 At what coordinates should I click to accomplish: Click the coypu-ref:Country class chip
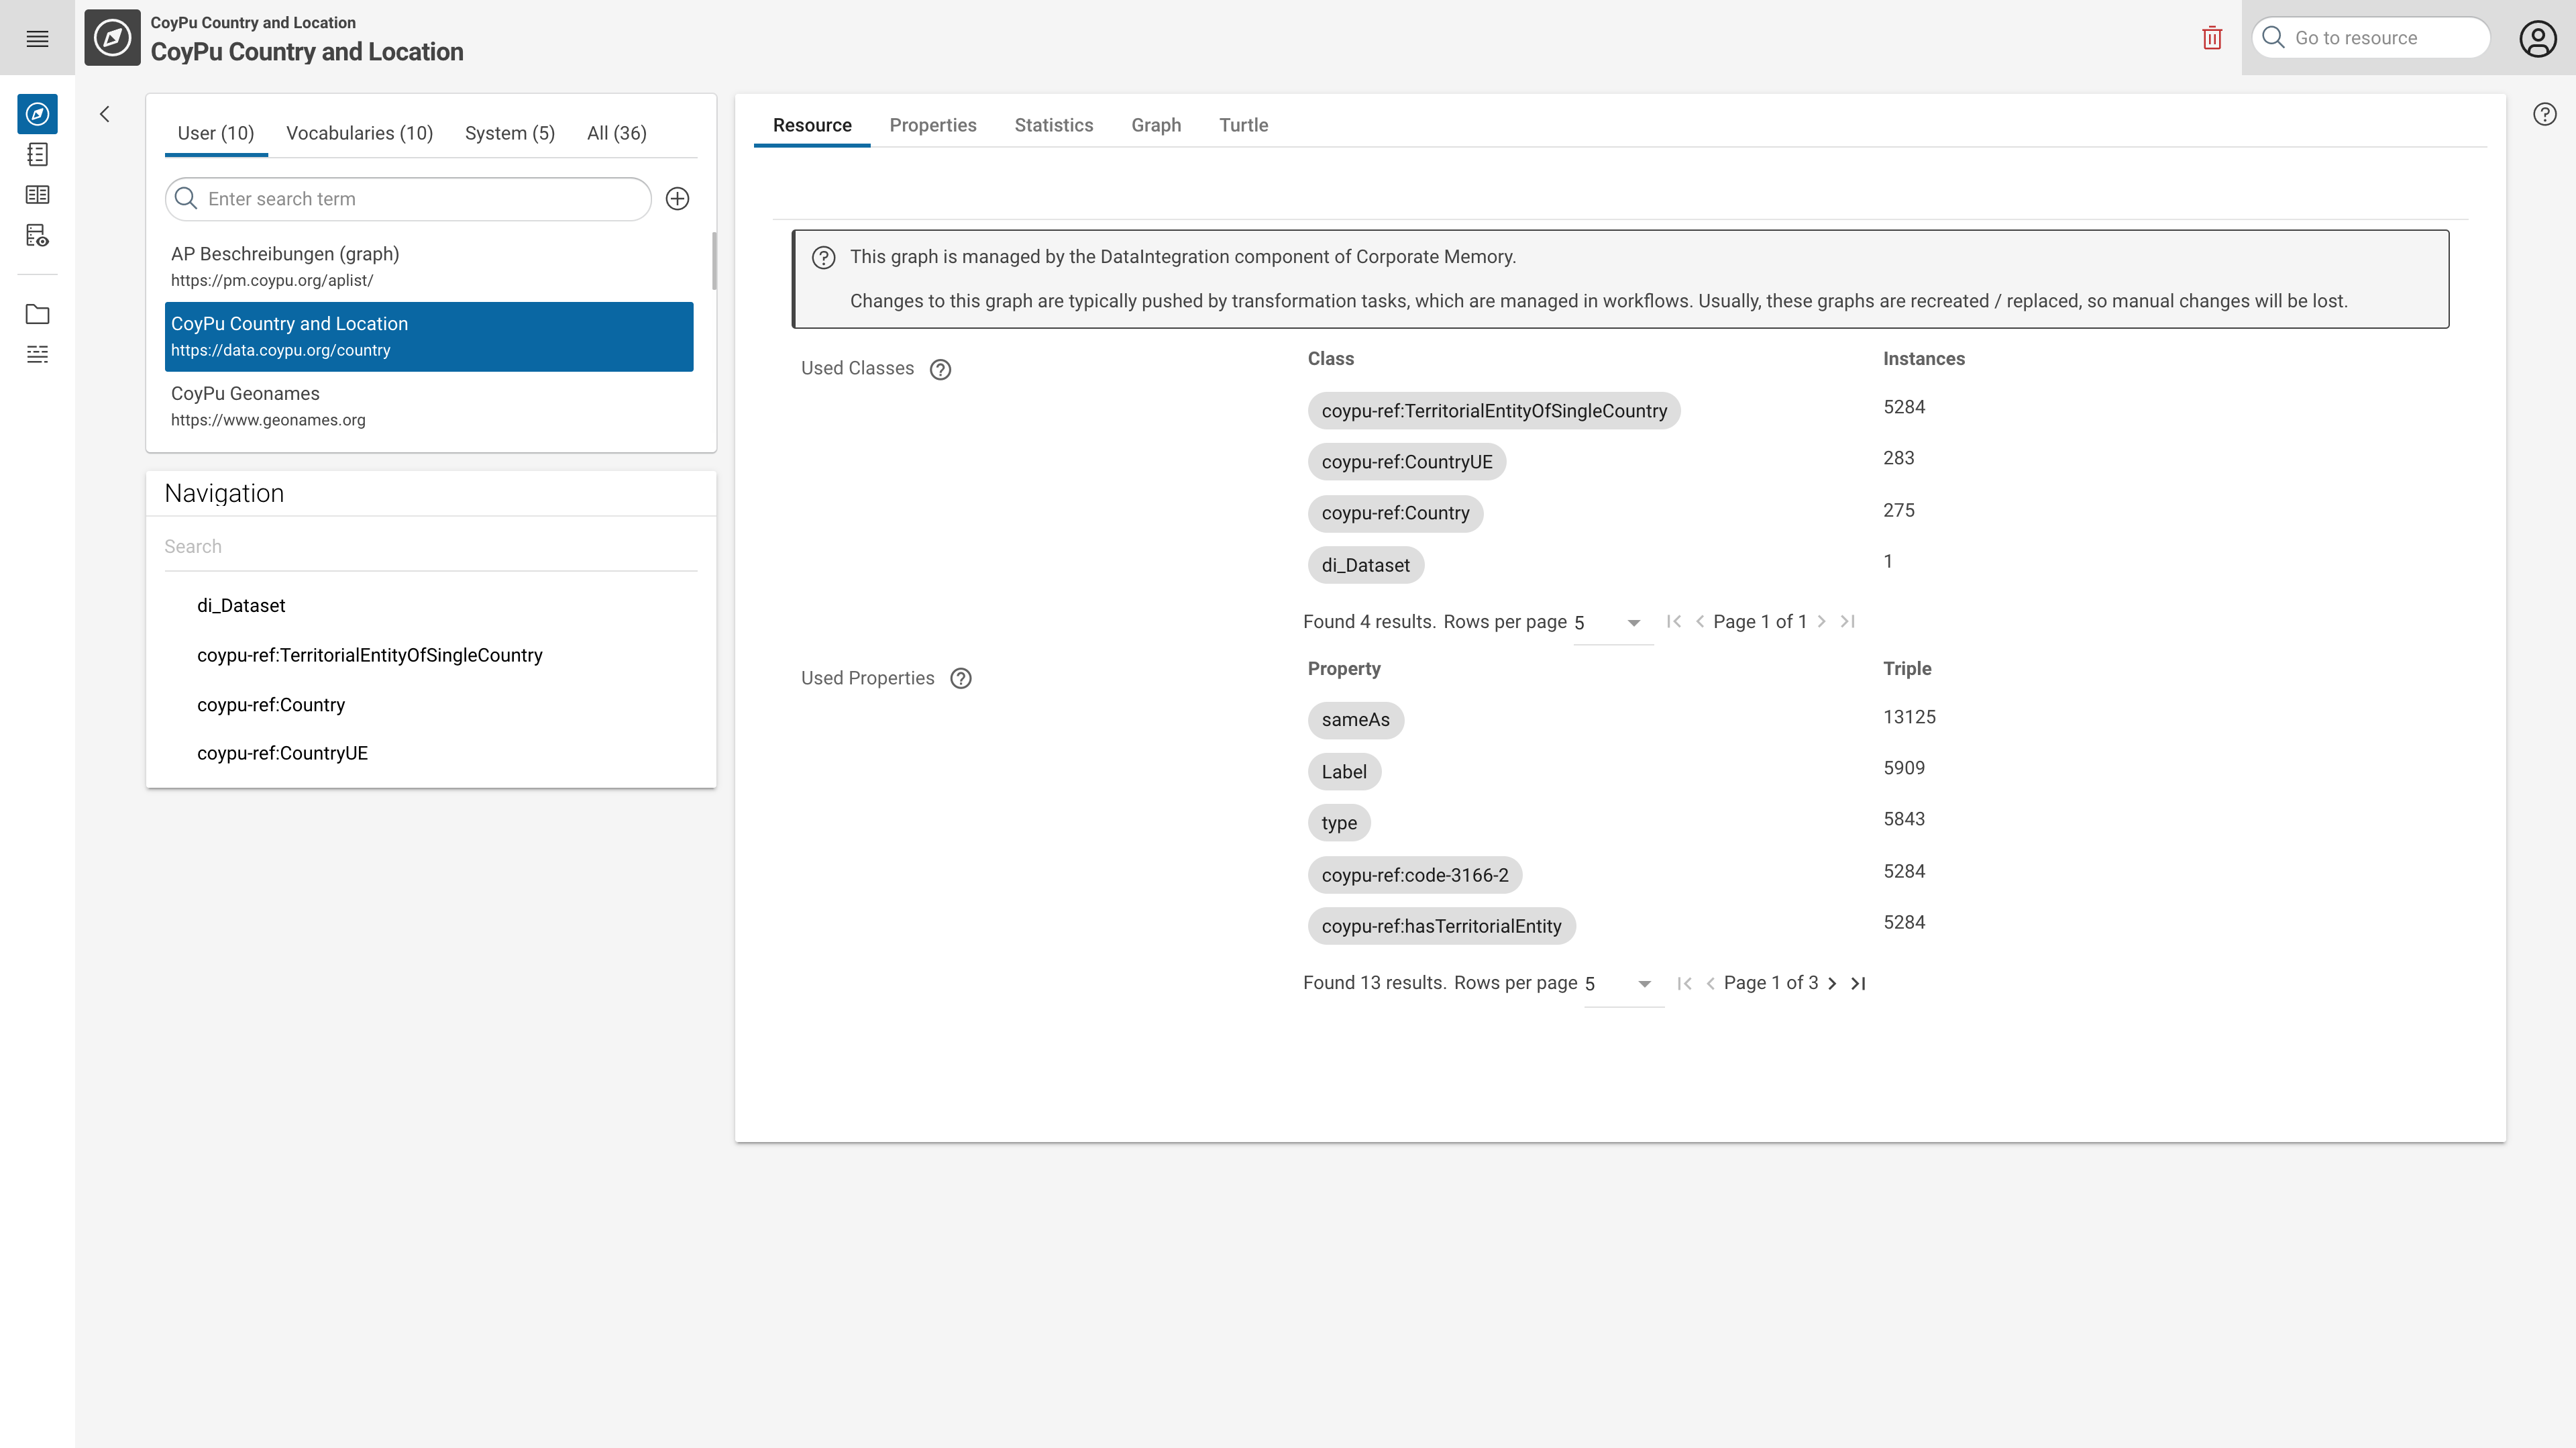[1395, 513]
